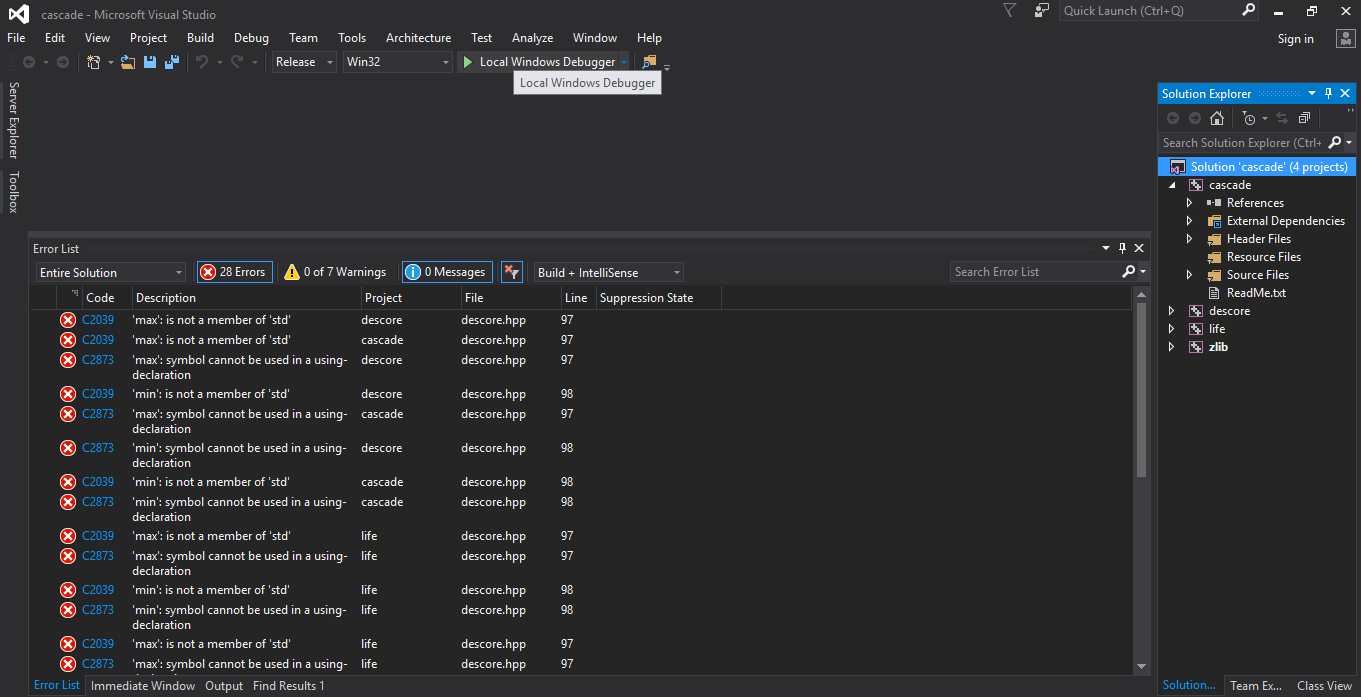Image resolution: width=1361 pixels, height=697 pixels.
Task: Click the Save All toolbar icon
Action: 172,62
